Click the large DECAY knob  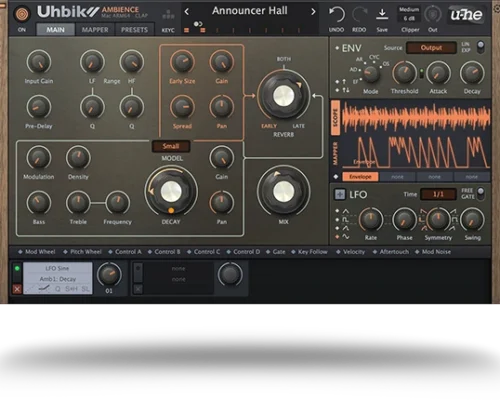[171, 192]
